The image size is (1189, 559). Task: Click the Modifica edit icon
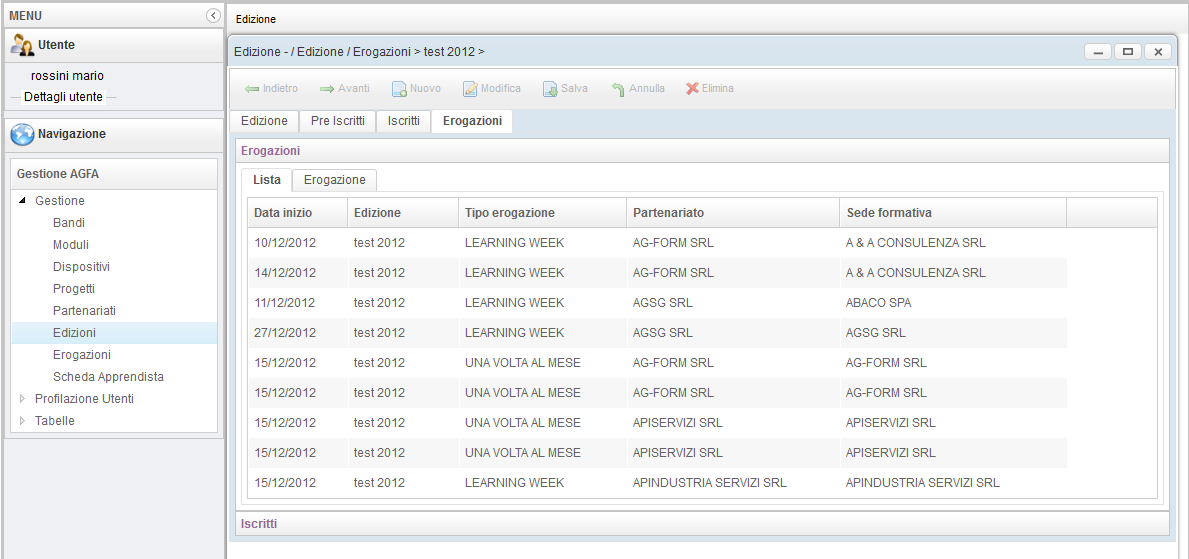point(470,89)
